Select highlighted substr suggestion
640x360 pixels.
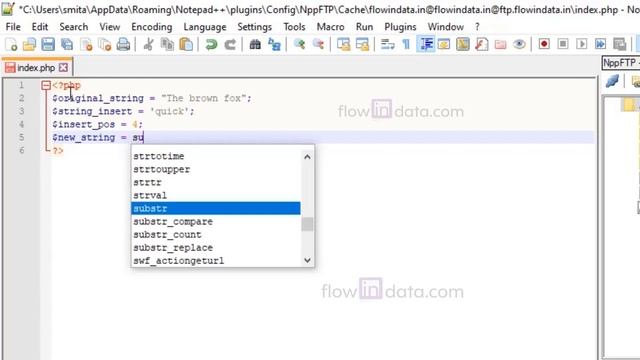[216, 208]
